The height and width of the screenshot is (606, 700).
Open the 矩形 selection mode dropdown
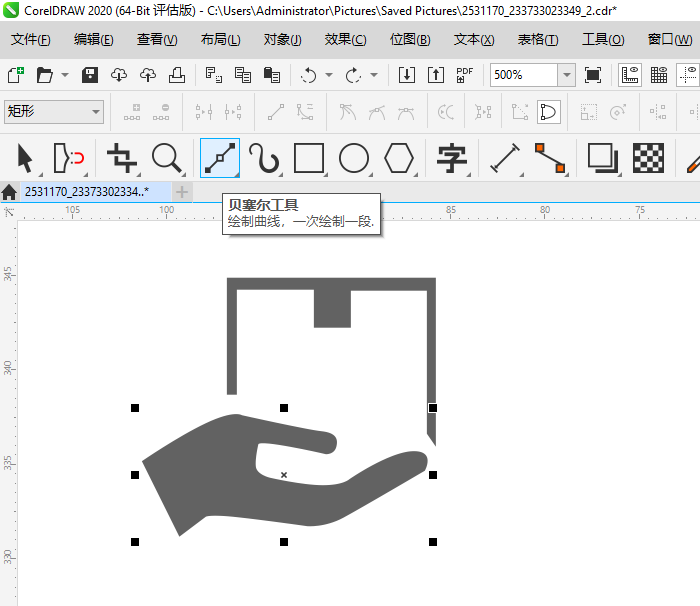pos(54,111)
